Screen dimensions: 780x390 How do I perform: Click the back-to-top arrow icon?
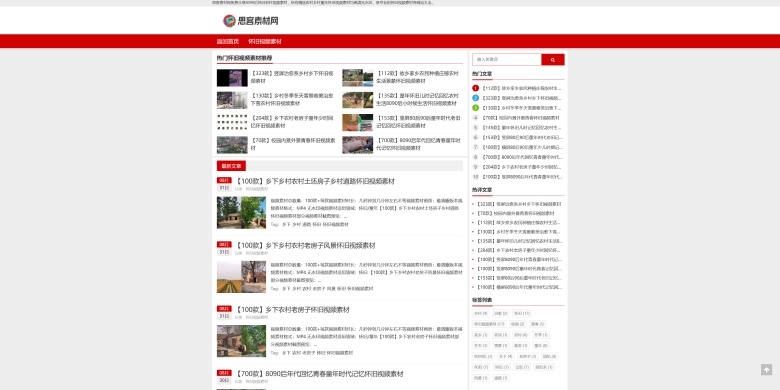(766, 370)
